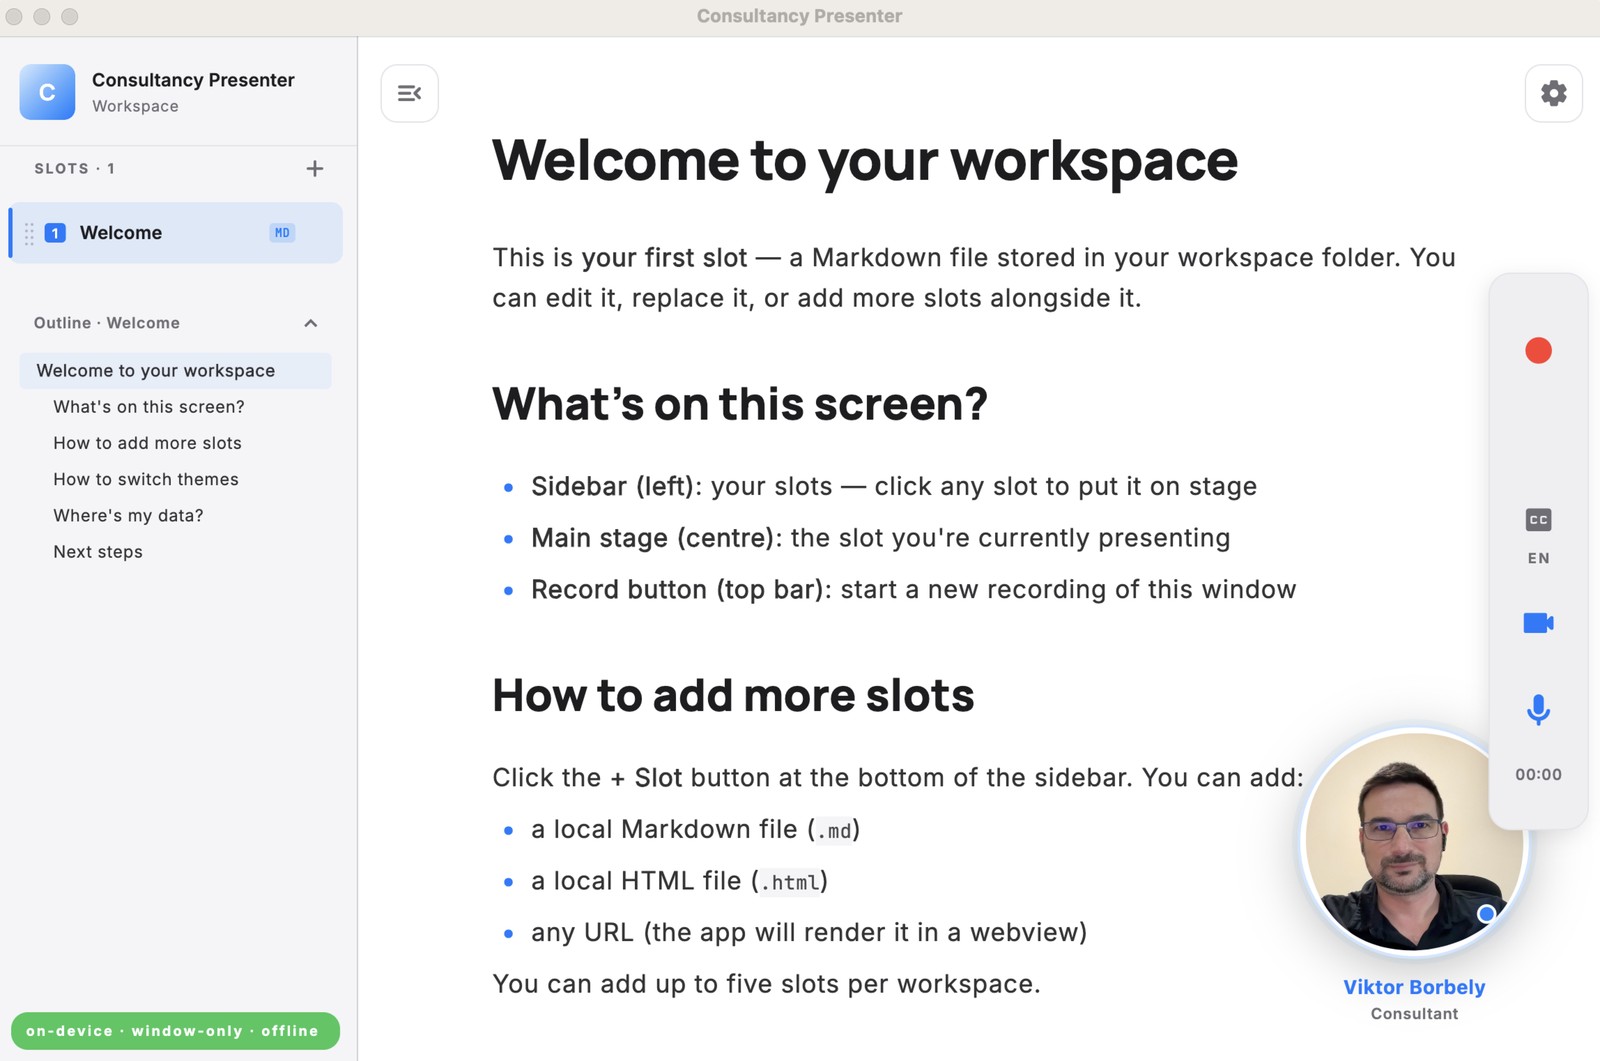Open settings via the gear icon
The image size is (1600, 1061).
[1553, 93]
